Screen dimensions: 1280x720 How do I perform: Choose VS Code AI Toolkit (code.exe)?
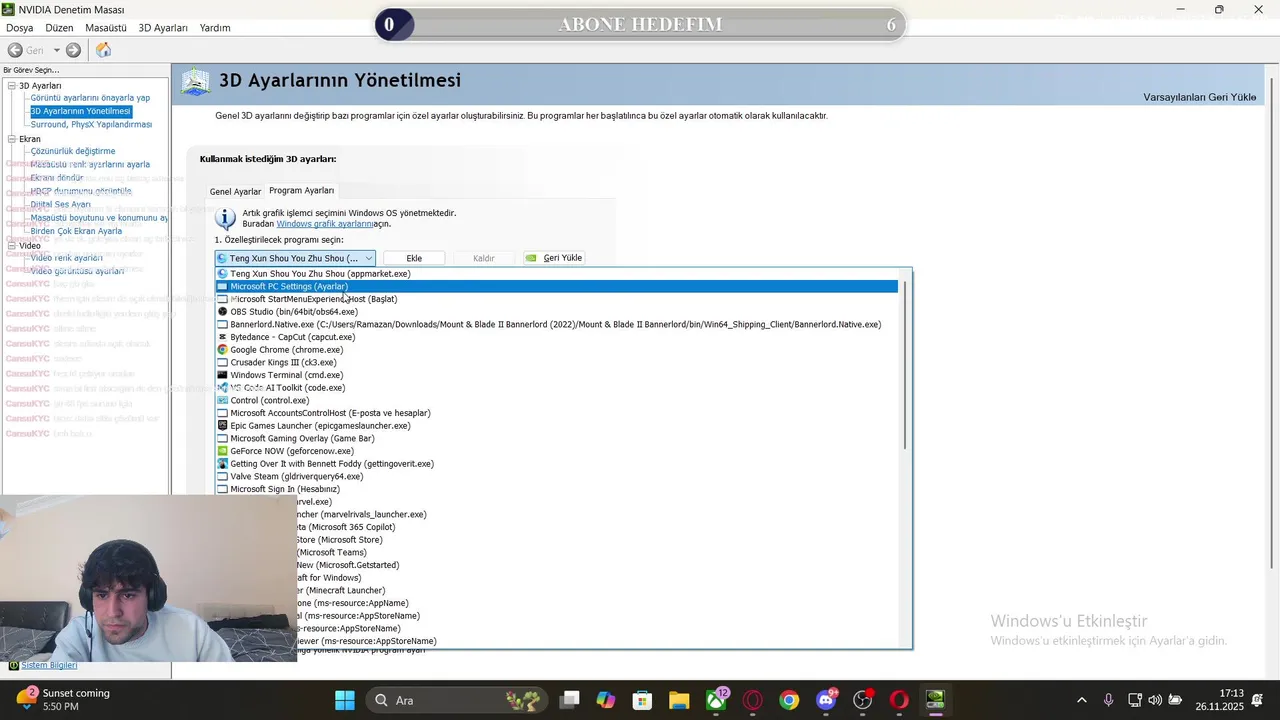click(557, 388)
